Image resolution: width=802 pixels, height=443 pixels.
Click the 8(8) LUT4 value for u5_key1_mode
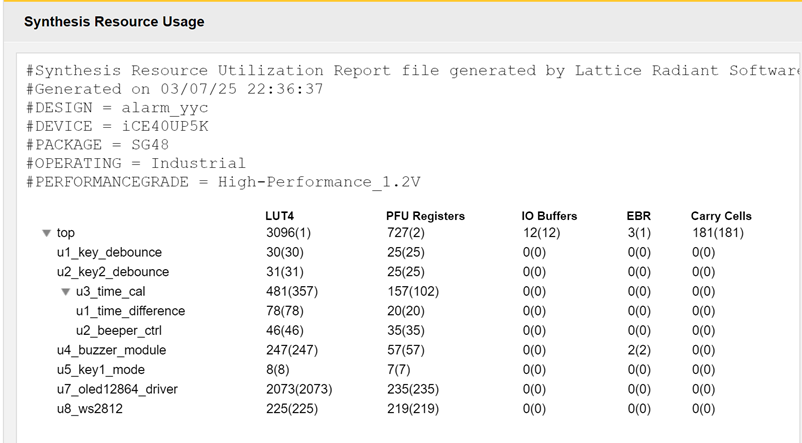(277, 369)
